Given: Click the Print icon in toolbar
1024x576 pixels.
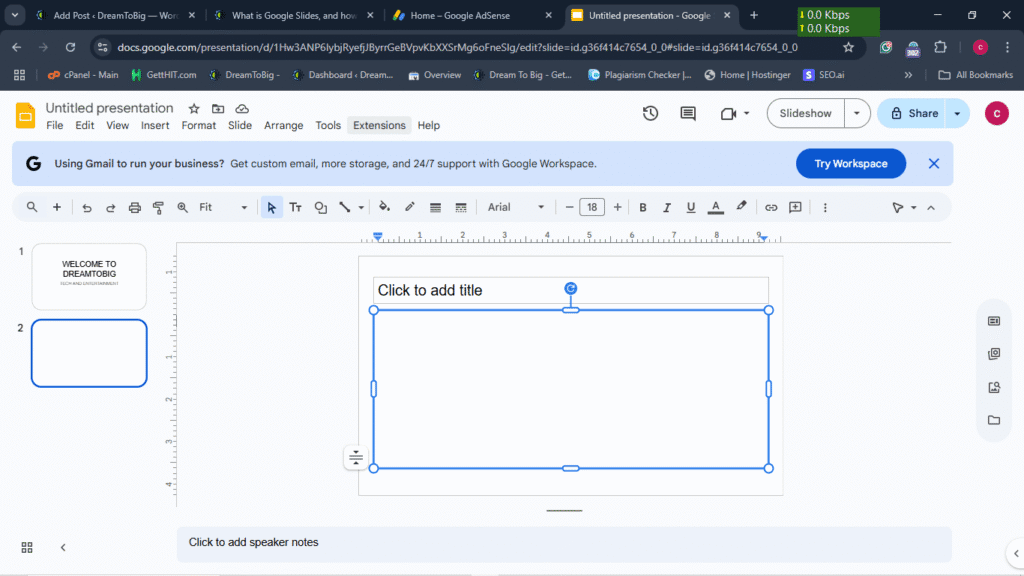Looking at the screenshot, I should click(134, 208).
